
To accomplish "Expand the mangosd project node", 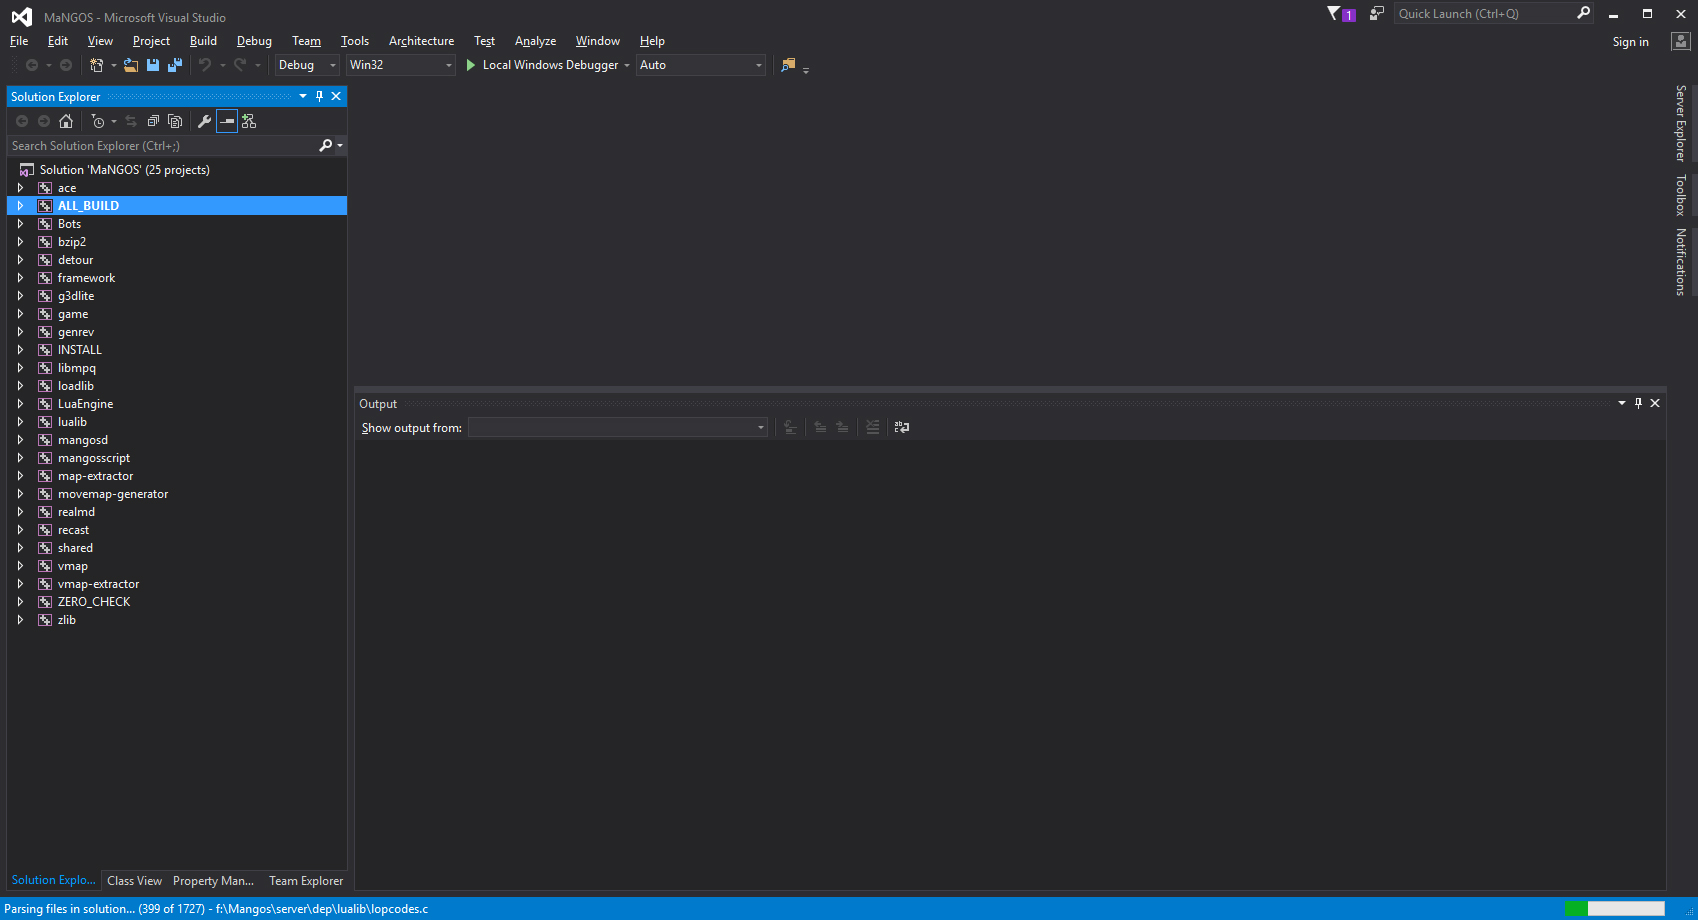I will tap(20, 440).
